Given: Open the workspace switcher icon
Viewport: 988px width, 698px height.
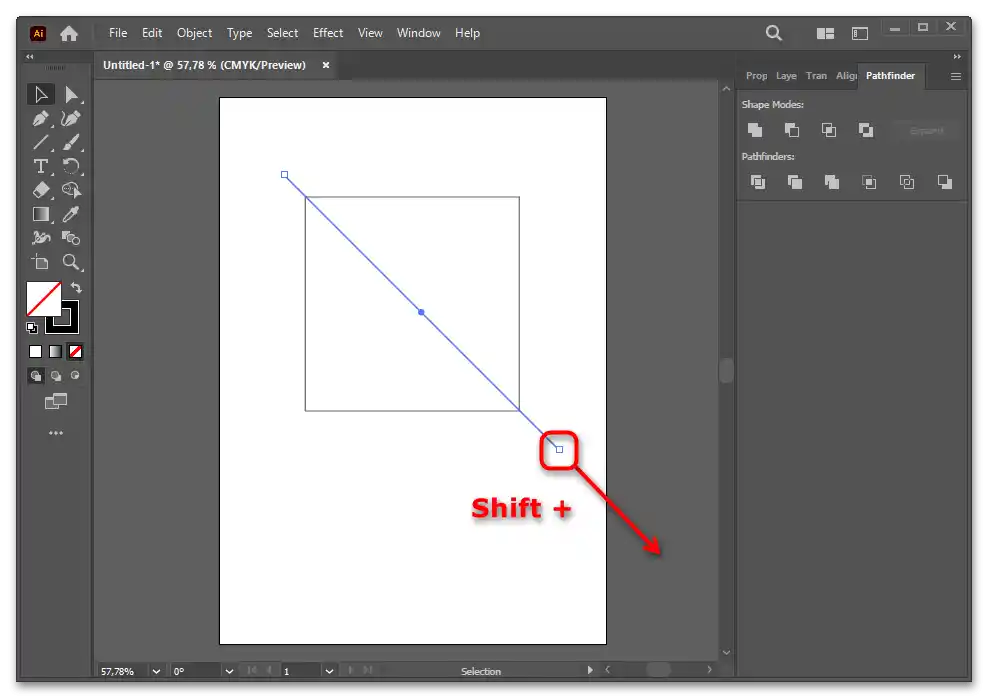Looking at the screenshot, I should [x=860, y=33].
